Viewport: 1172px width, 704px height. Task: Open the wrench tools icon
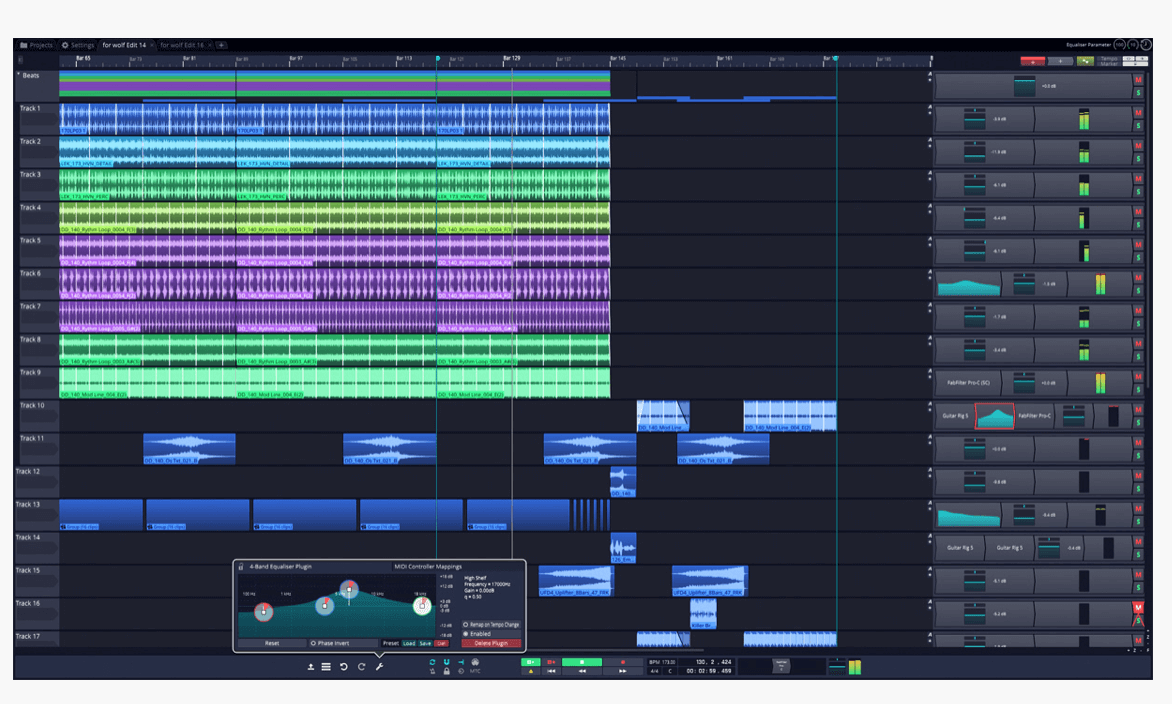[x=379, y=666]
